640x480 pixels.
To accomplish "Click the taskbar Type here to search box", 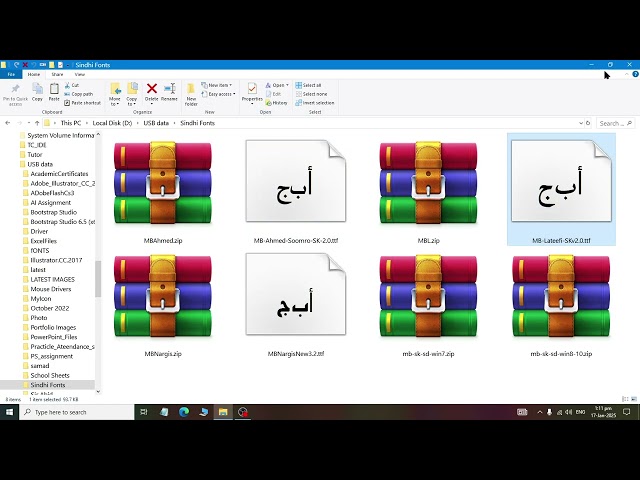I will point(77,412).
